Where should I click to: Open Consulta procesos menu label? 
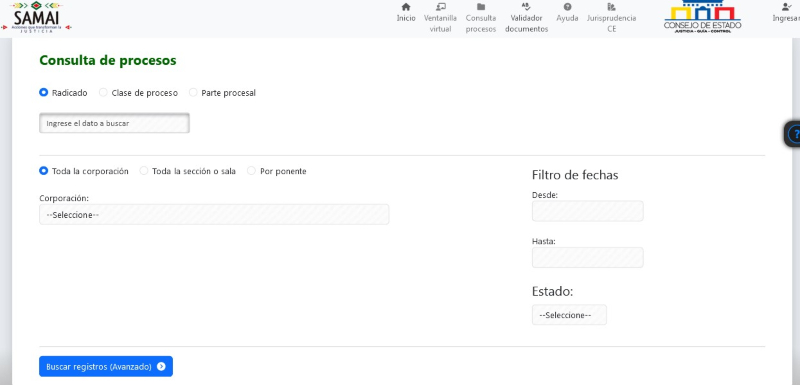[x=481, y=23]
